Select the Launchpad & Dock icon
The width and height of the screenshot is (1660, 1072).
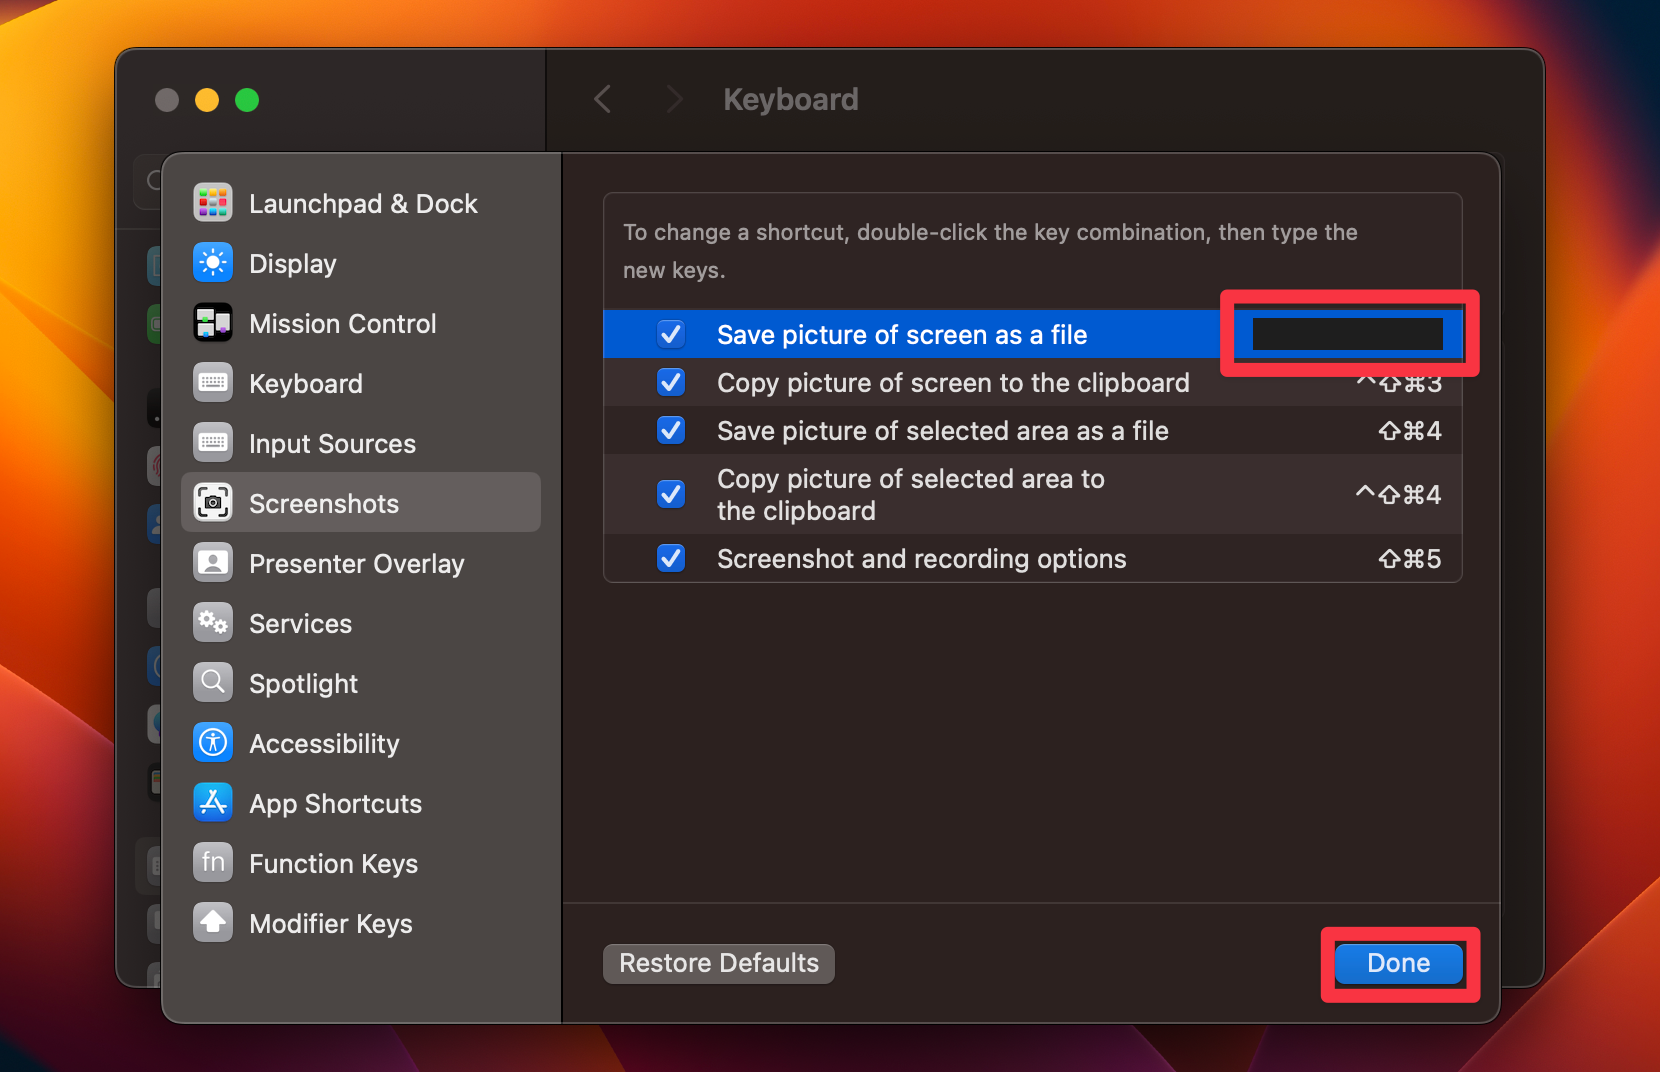(x=212, y=202)
